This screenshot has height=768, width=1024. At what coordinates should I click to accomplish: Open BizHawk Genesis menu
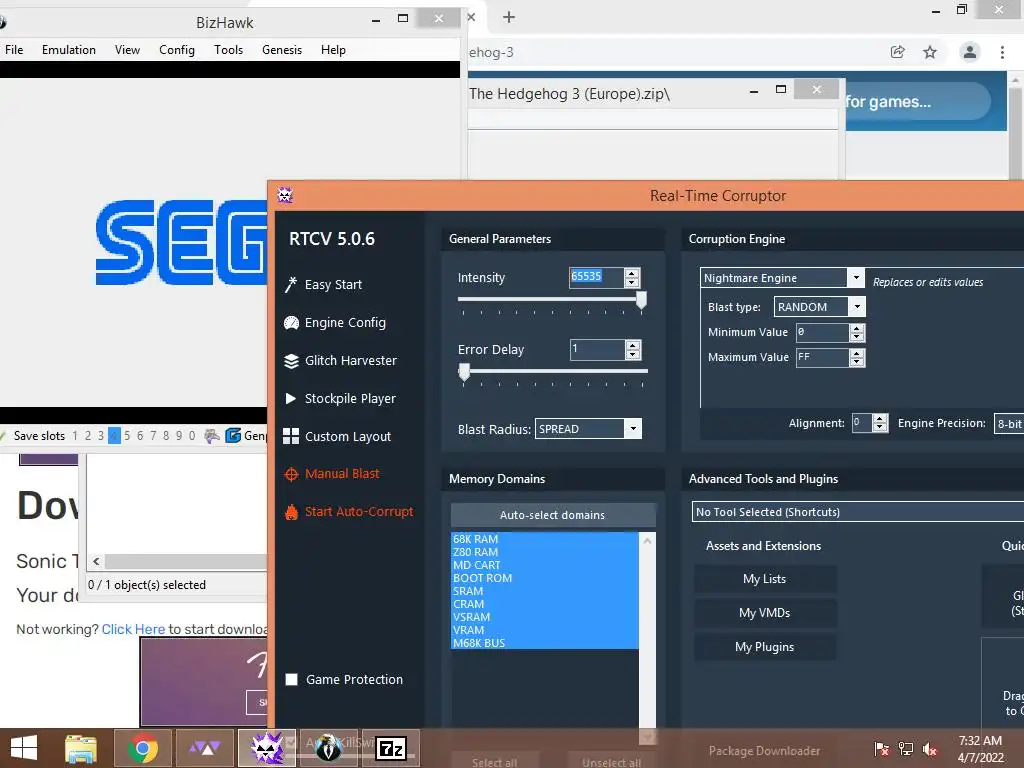click(x=282, y=50)
